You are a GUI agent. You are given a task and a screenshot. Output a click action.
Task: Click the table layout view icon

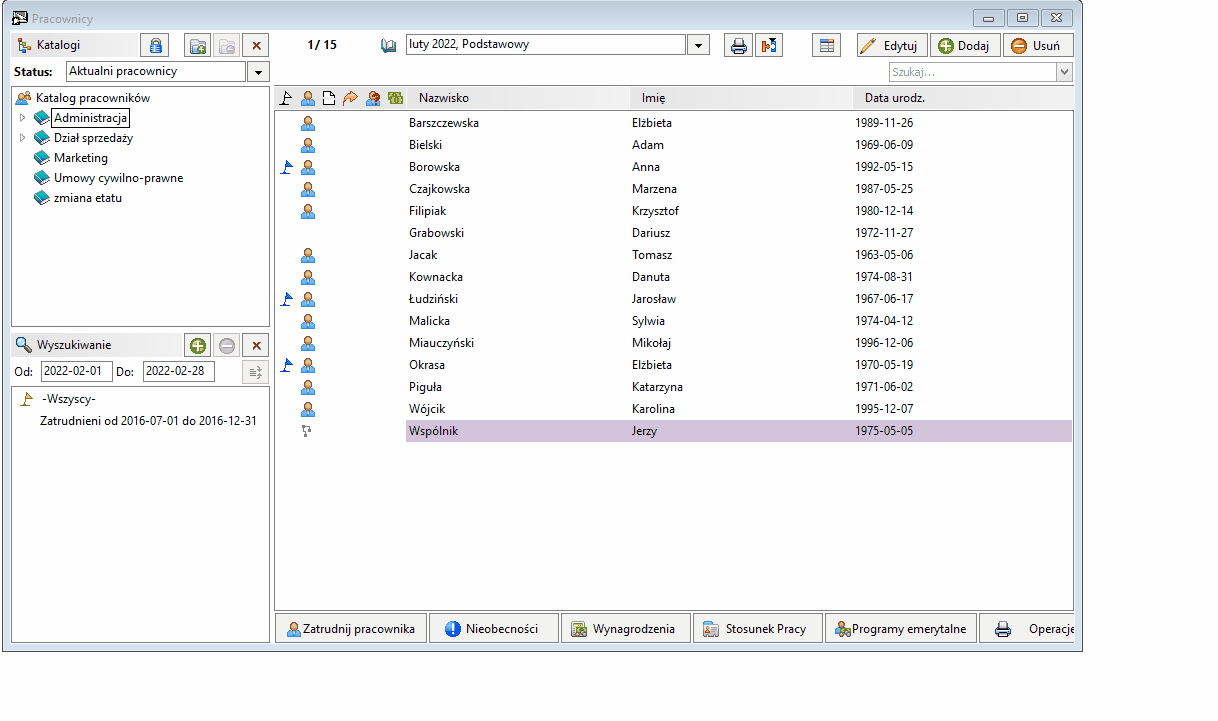tap(826, 45)
